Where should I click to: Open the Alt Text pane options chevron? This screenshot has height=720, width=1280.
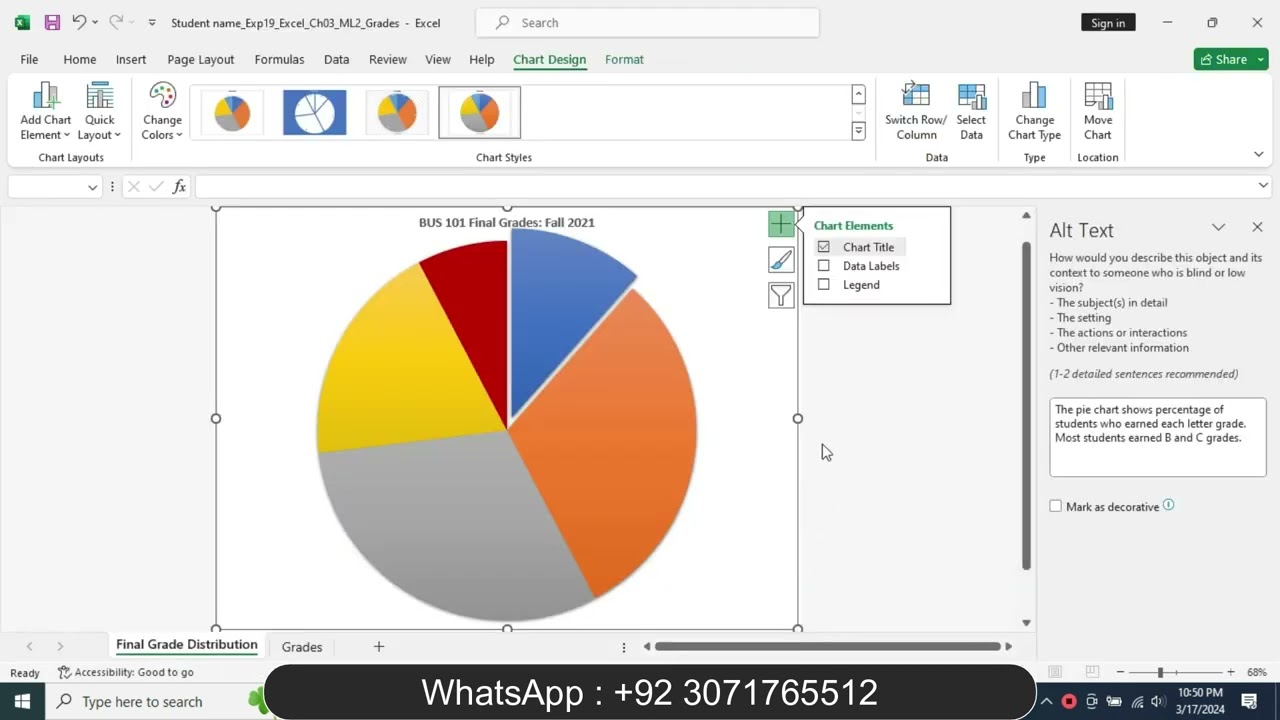pyautogui.click(x=1218, y=228)
